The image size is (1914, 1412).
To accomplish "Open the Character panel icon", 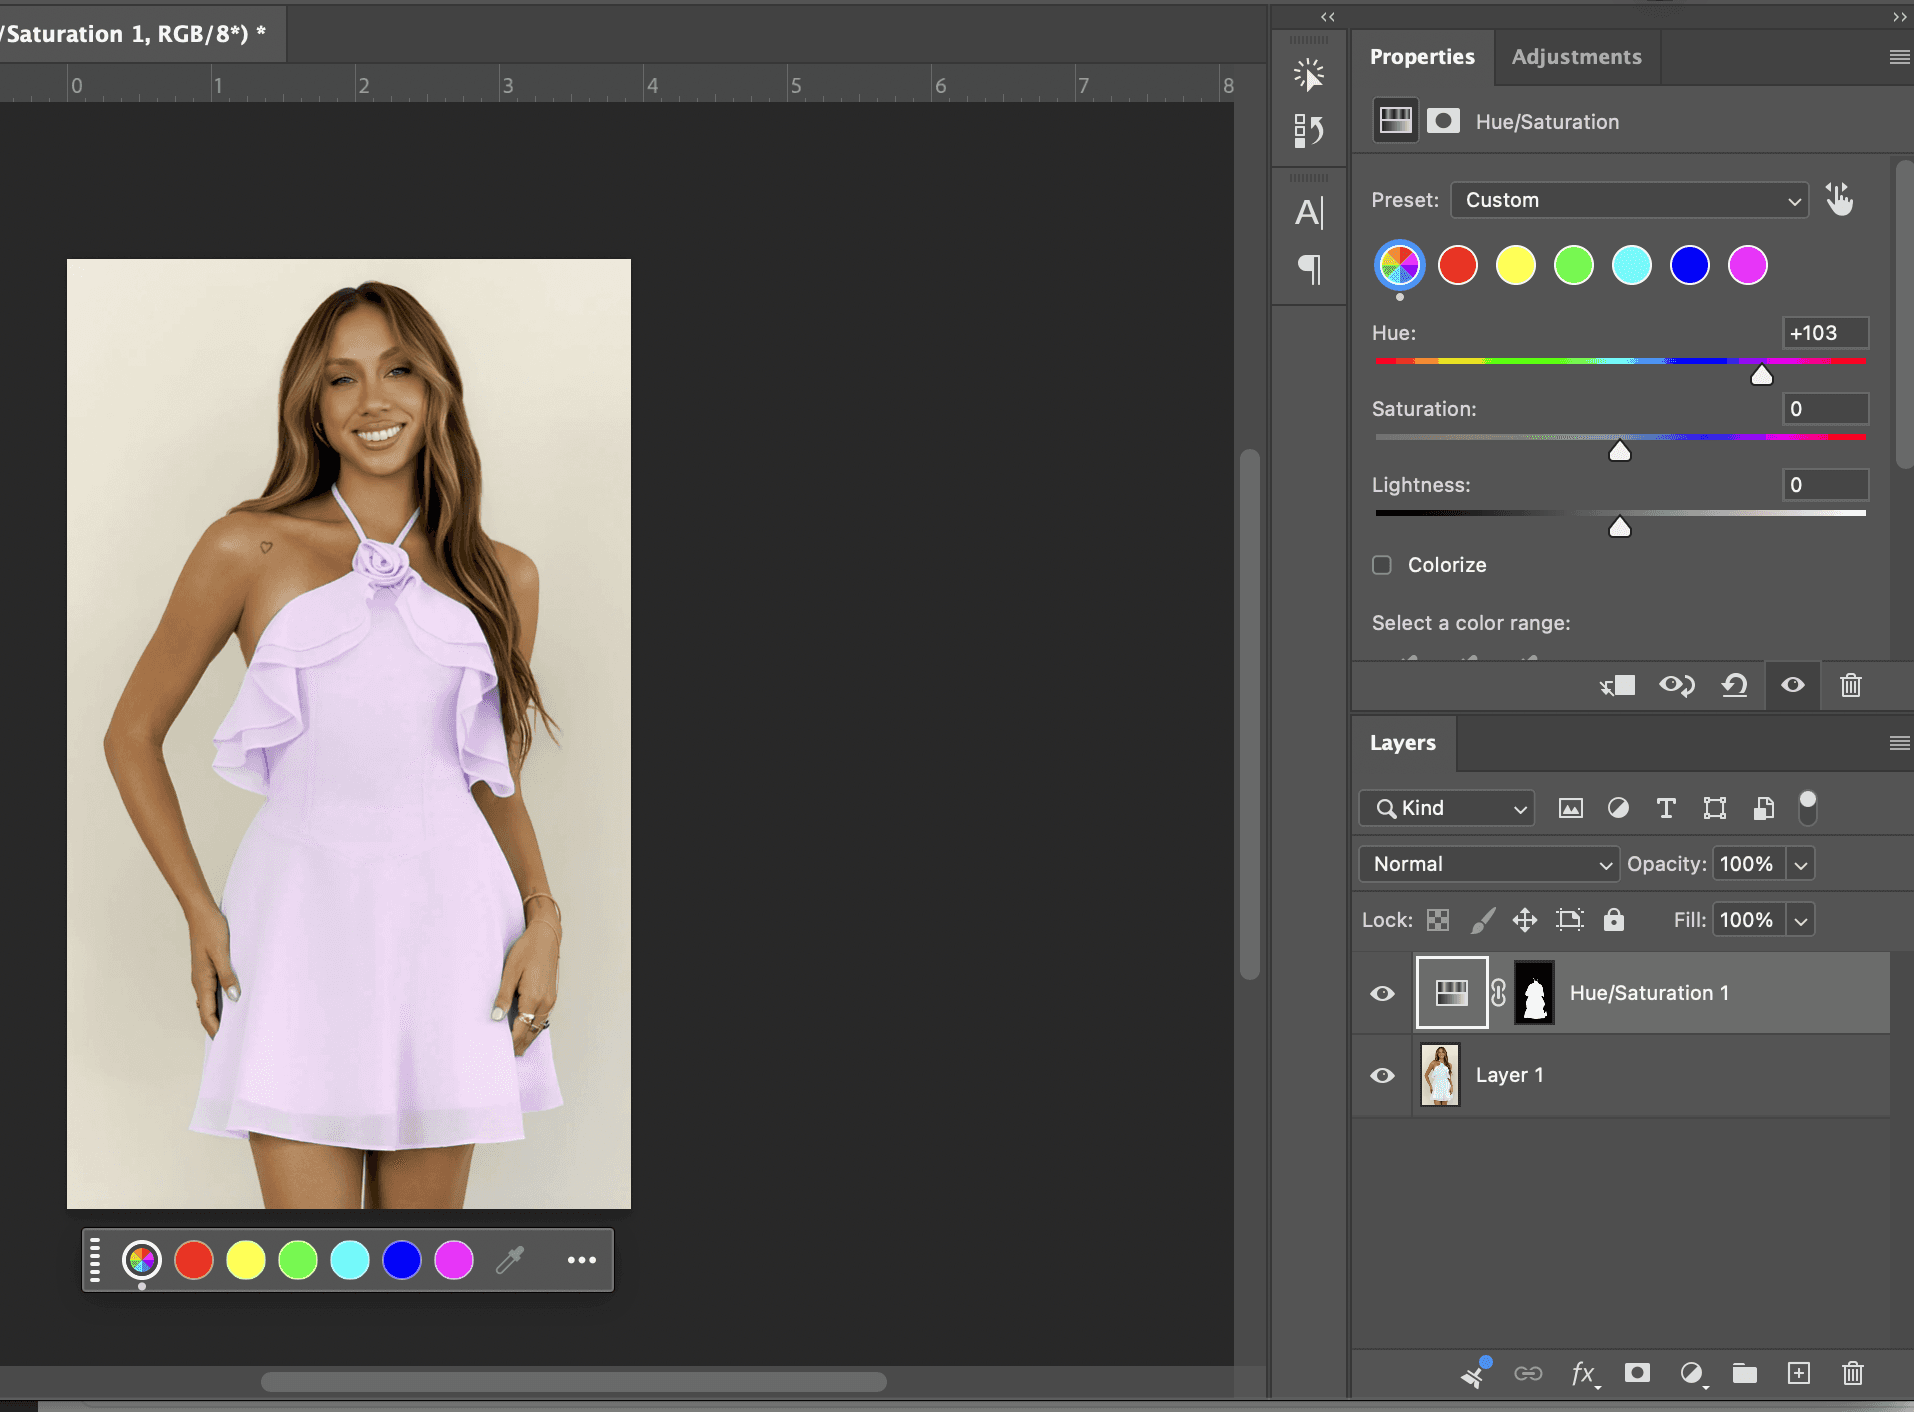I will coord(1309,213).
